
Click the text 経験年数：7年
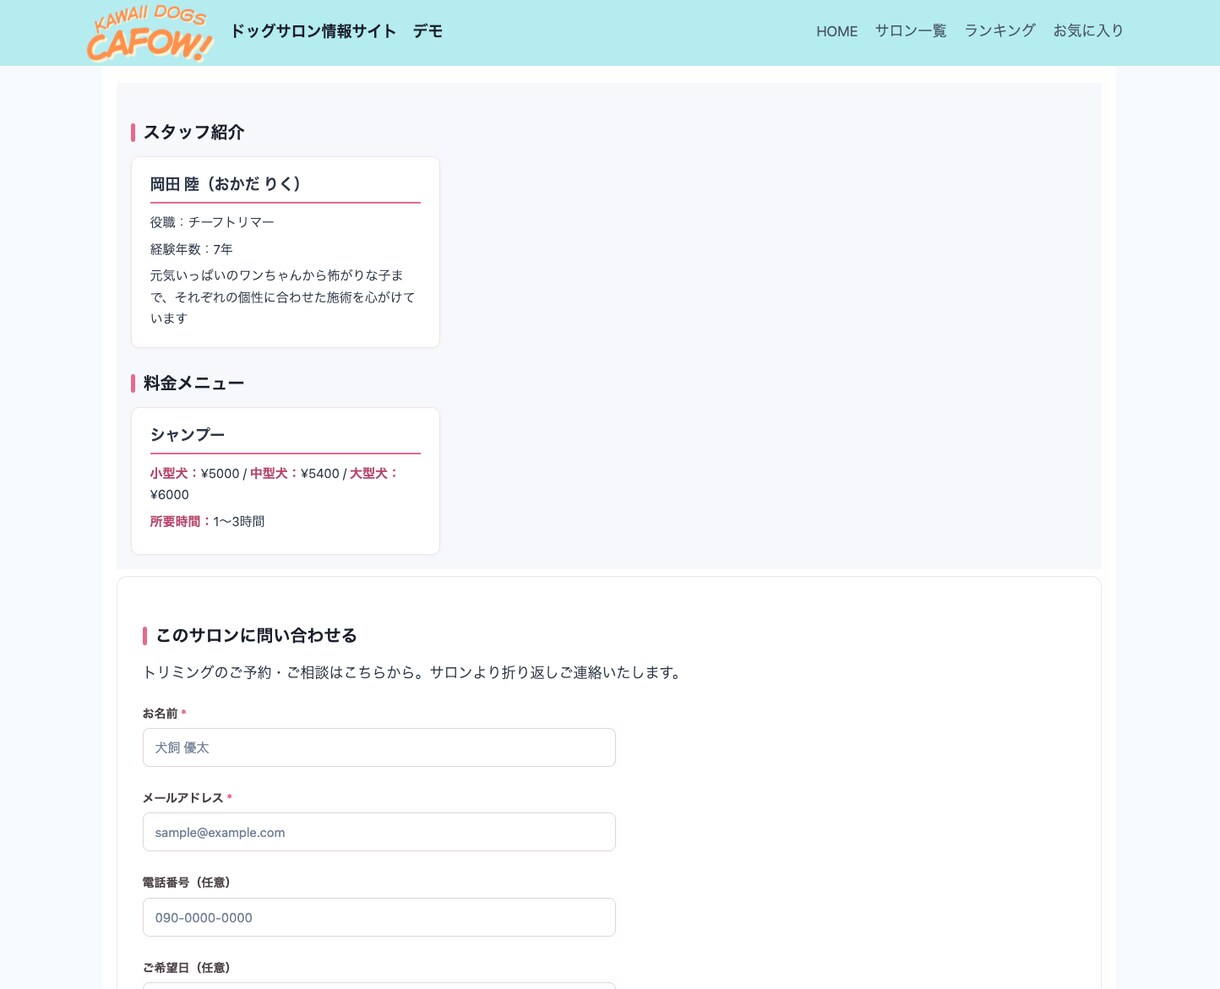point(191,249)
